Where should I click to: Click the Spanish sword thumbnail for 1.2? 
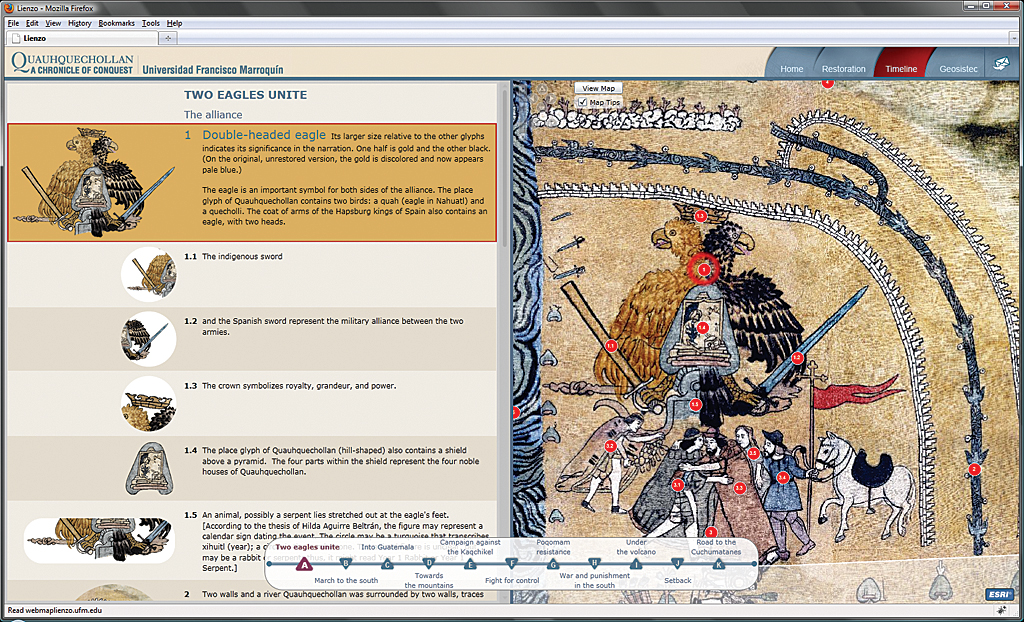tap(148, 338)
